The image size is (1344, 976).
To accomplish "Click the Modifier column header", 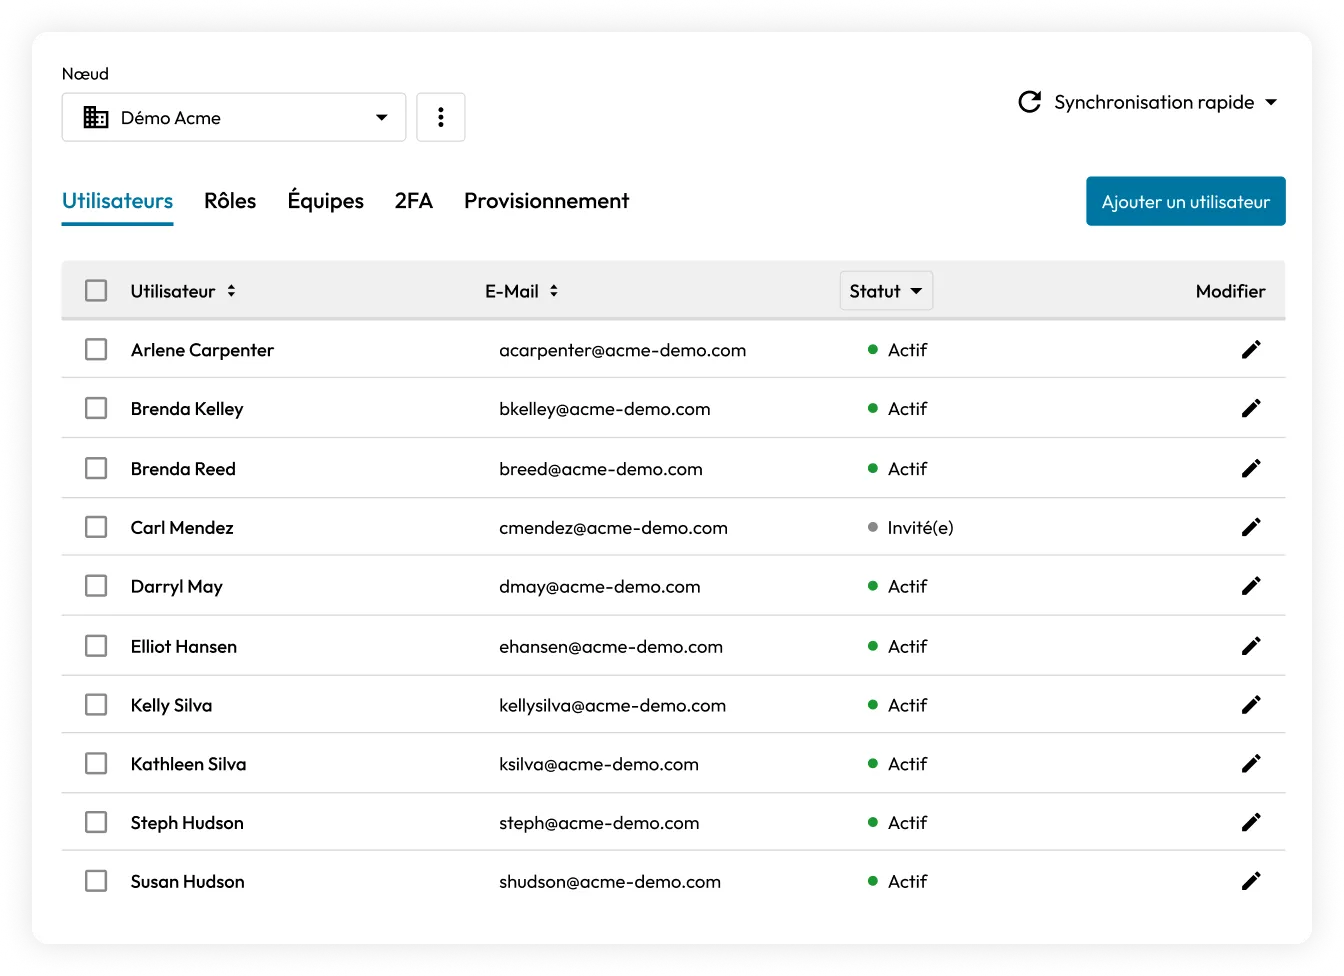I will [1231, 291].
